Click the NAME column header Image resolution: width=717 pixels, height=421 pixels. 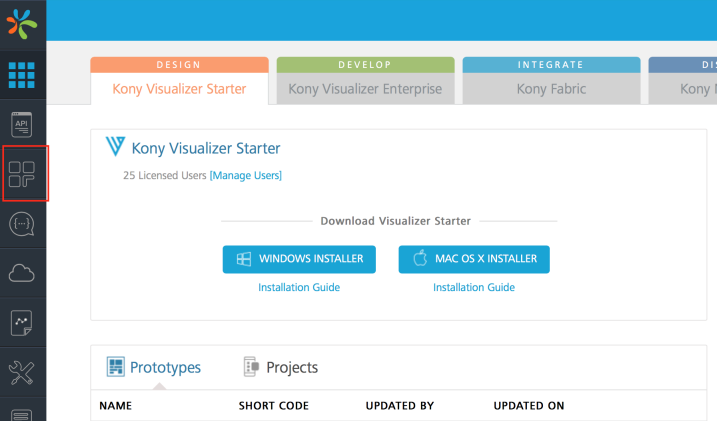116,405
